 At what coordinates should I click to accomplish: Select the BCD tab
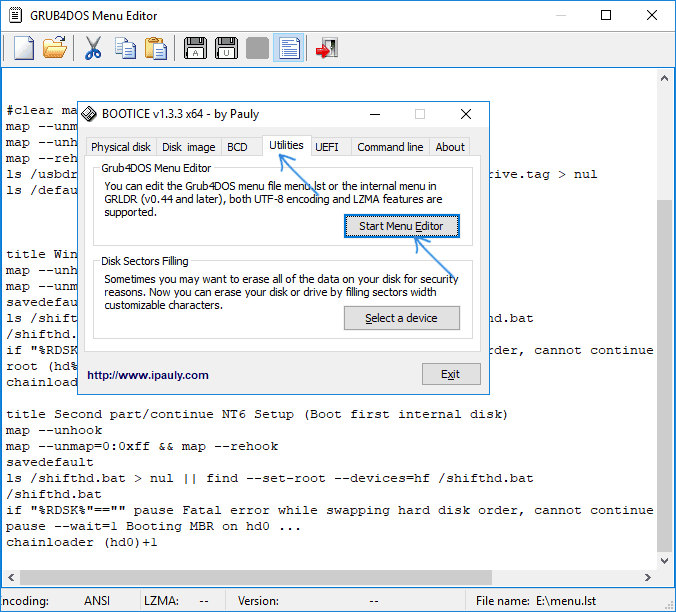(237, 147)
